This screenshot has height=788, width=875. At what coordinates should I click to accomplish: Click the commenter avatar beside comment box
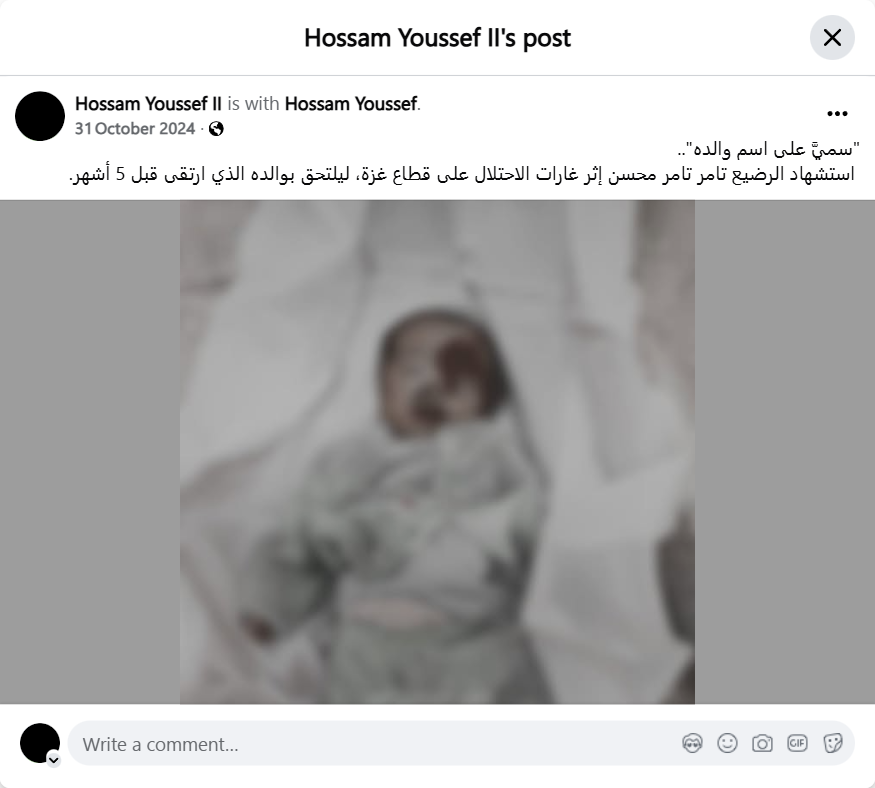point(40,743)
